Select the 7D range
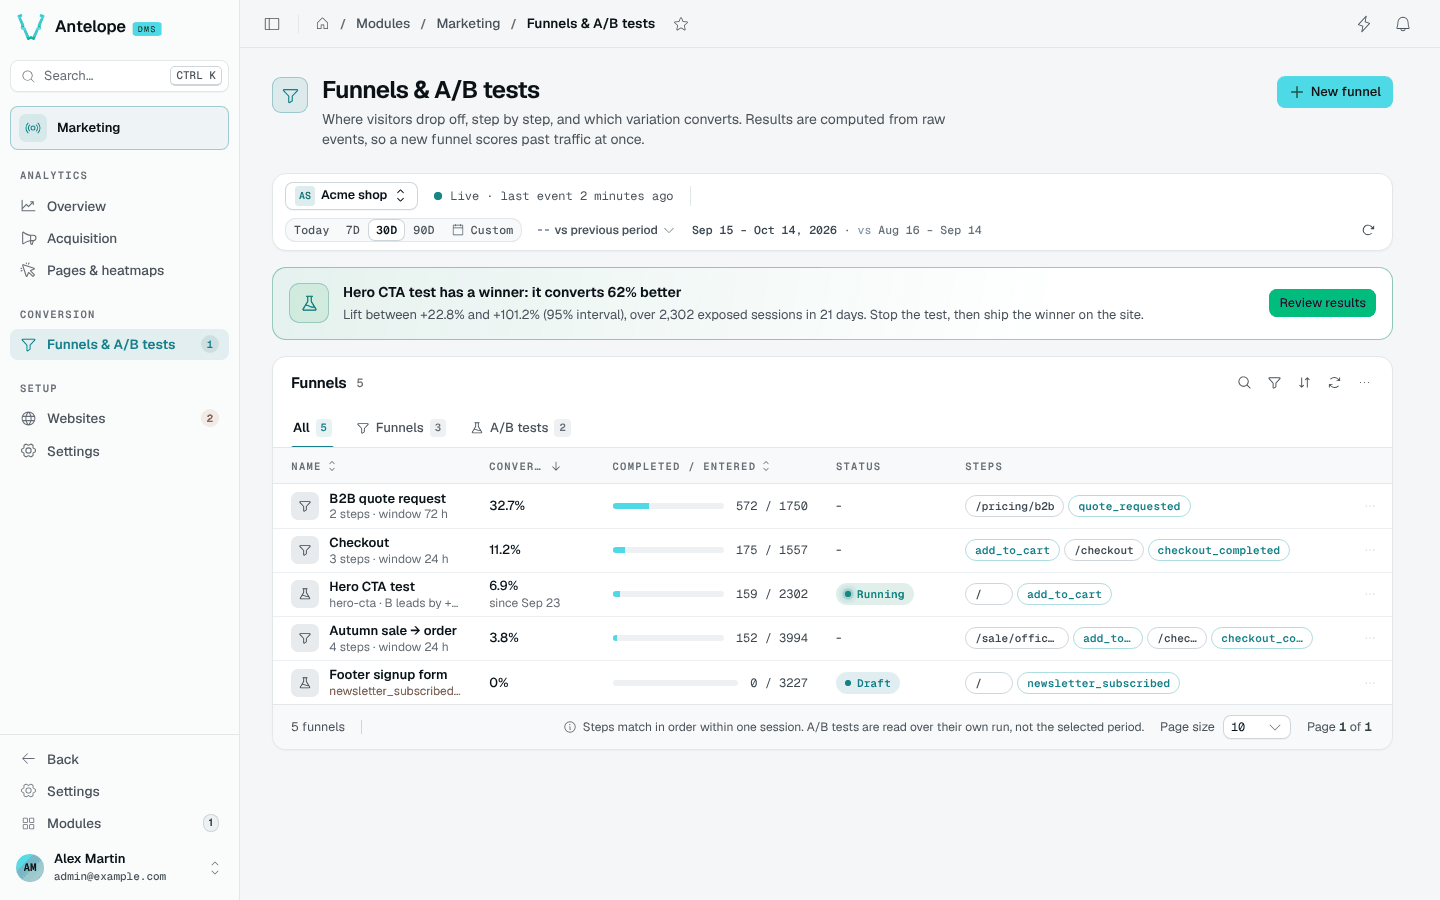Viewport: 1440px width, 900px height. tap(352, 230)
